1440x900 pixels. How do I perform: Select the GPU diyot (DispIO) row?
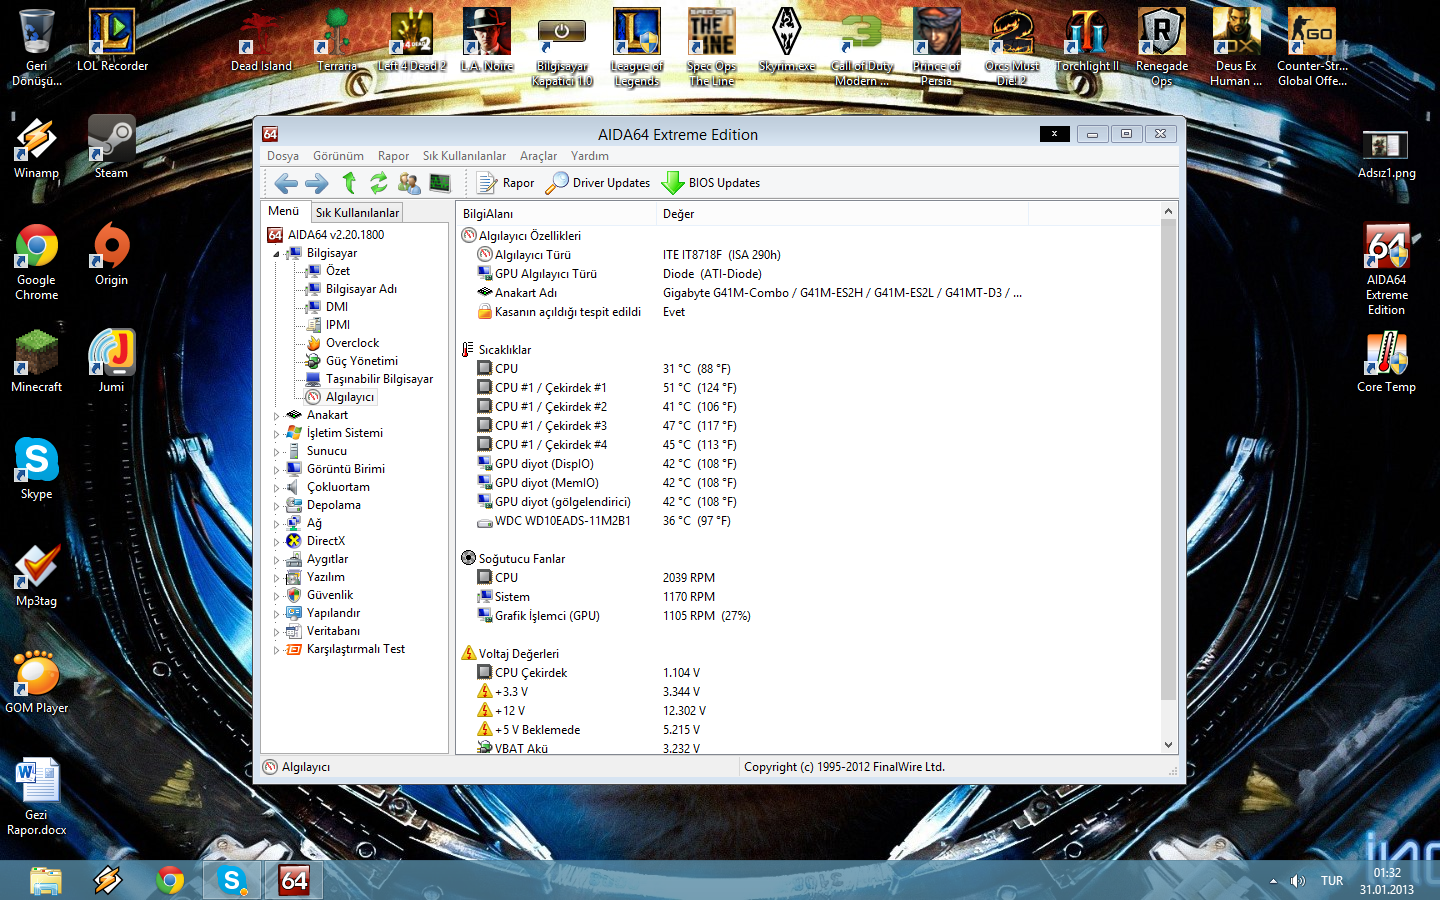pyautogui.click(x=808, y=464)
